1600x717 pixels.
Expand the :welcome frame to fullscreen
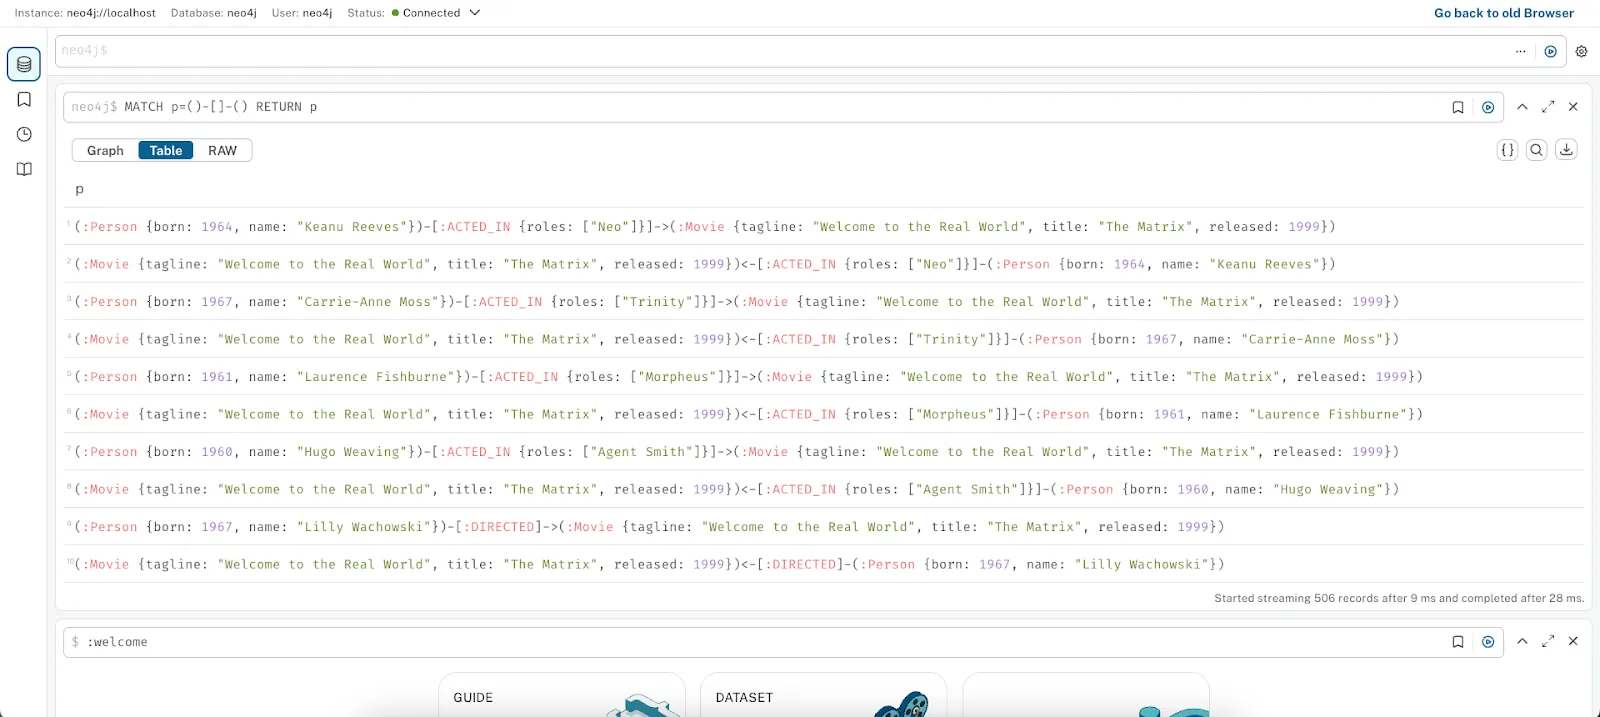[x=1548, y=641]
